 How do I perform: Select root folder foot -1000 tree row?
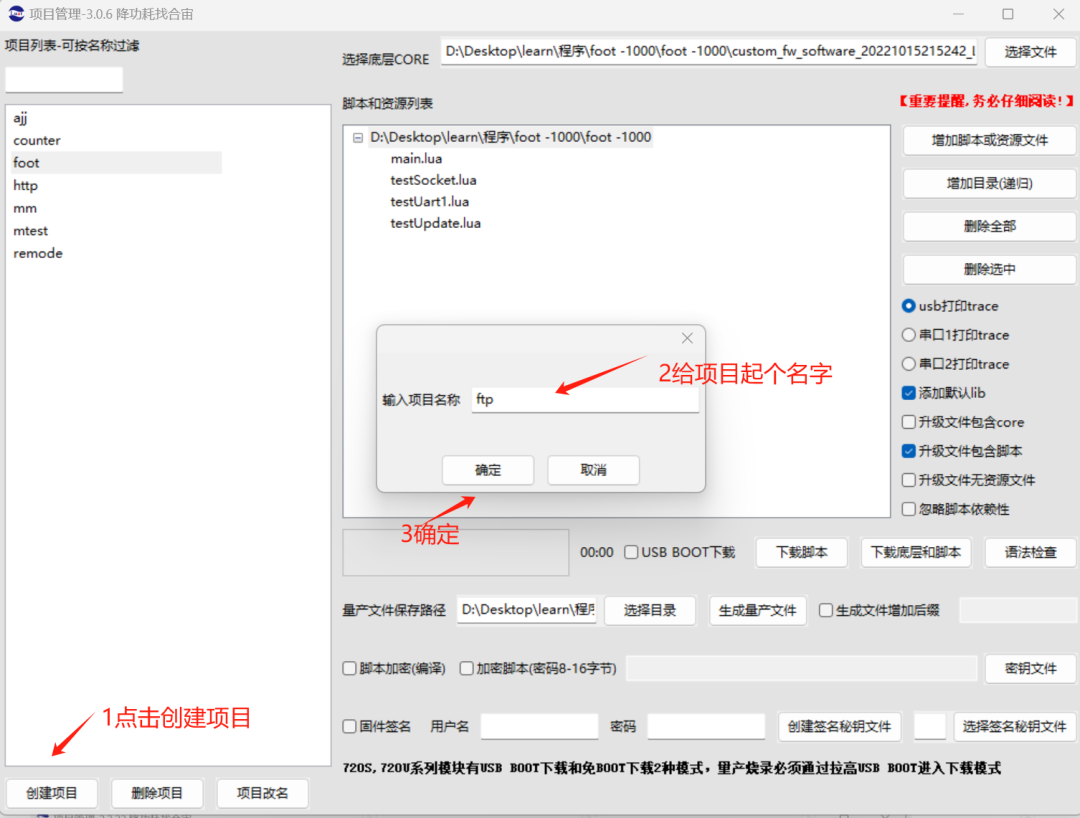click(510, 138)
